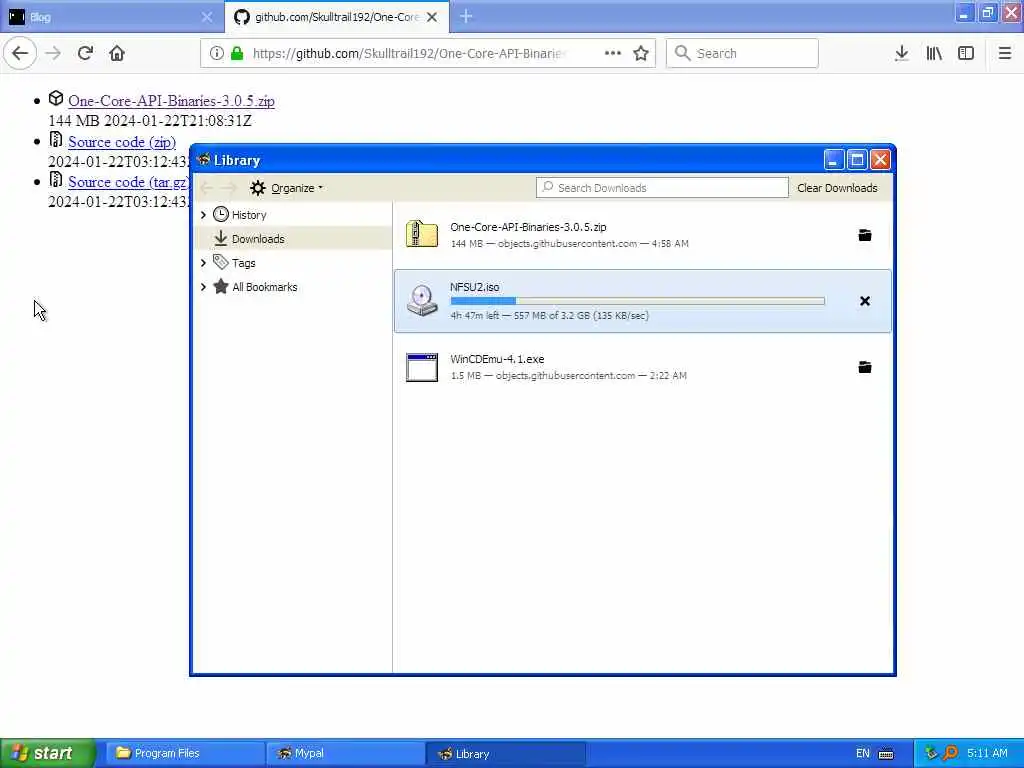Minimize the Library window
Screen dimensions: 1024x768
[833, 159]
